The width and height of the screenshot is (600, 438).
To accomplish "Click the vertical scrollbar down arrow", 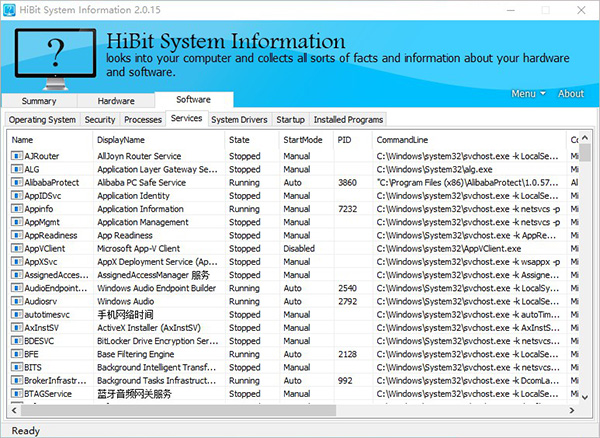I will (x=585, y=397).
